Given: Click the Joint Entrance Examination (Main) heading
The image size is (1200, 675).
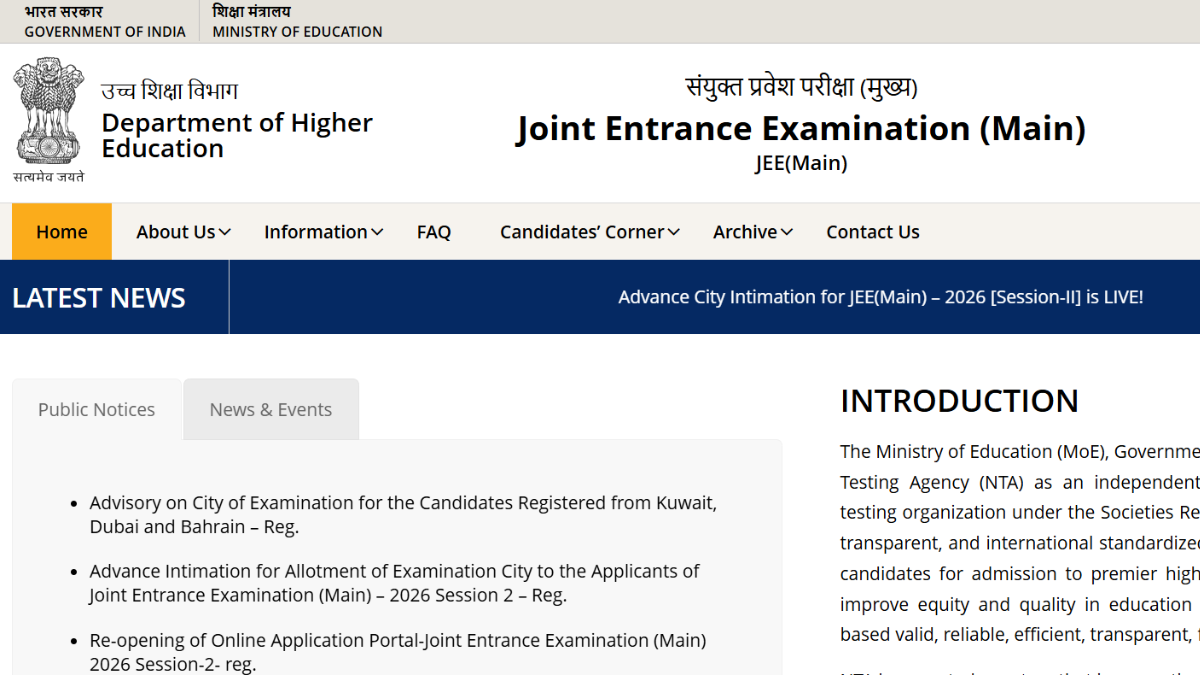Looking at the screenshot, I should pos(800,128).
